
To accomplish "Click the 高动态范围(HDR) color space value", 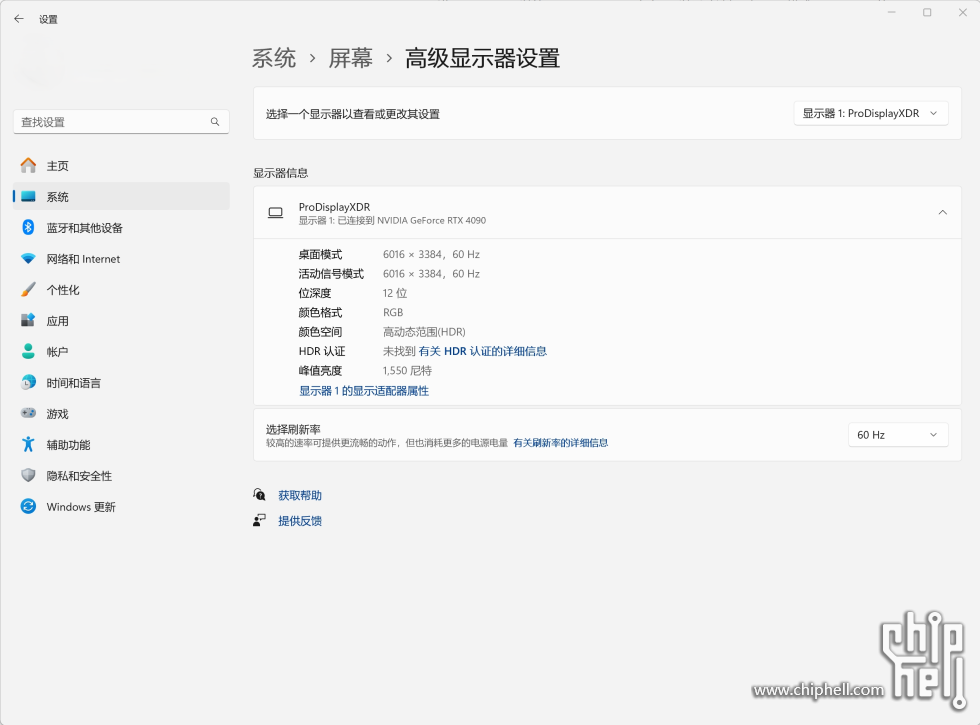I will click(x=424, y=332).
